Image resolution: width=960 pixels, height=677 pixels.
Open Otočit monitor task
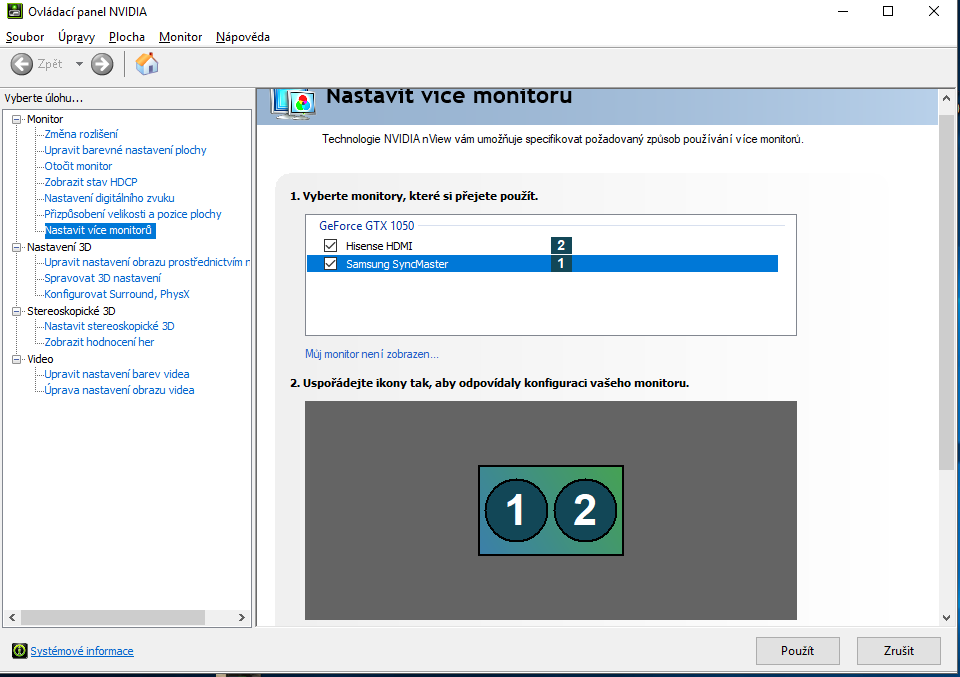click(78, 166)
